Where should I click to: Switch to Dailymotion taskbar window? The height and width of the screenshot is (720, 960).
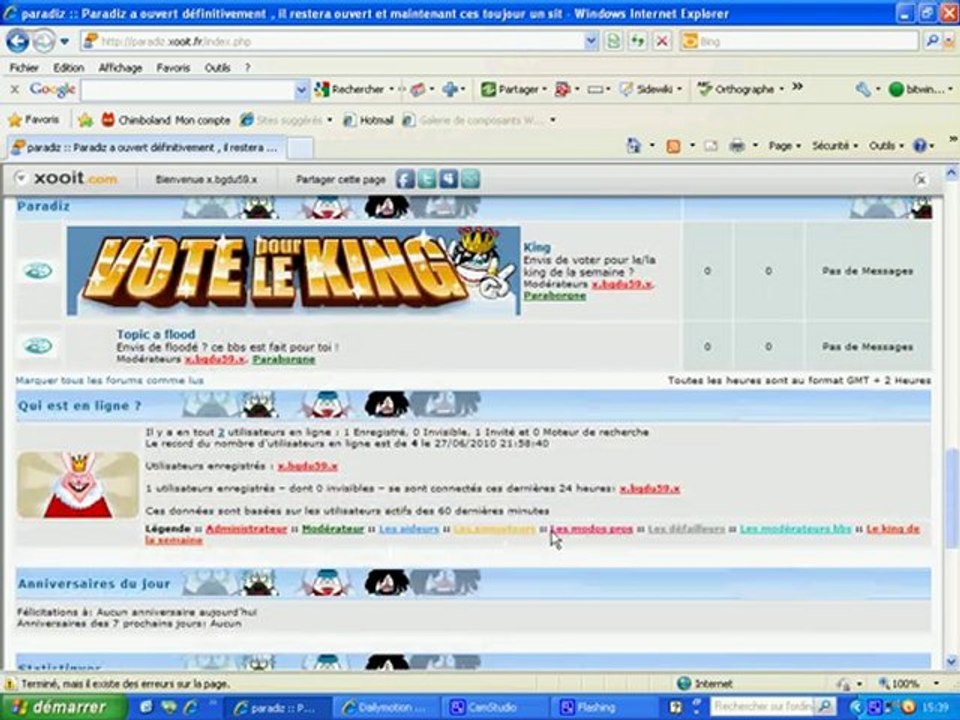pos(386,707)
